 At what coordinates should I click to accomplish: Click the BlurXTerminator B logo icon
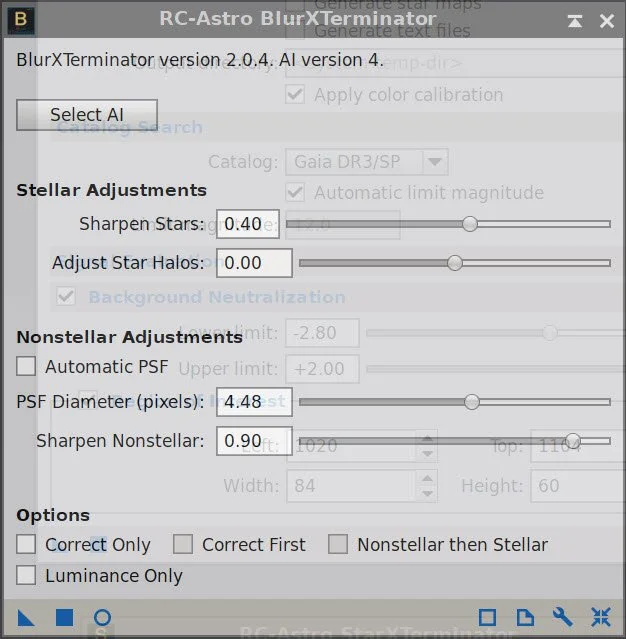point(21,20)
